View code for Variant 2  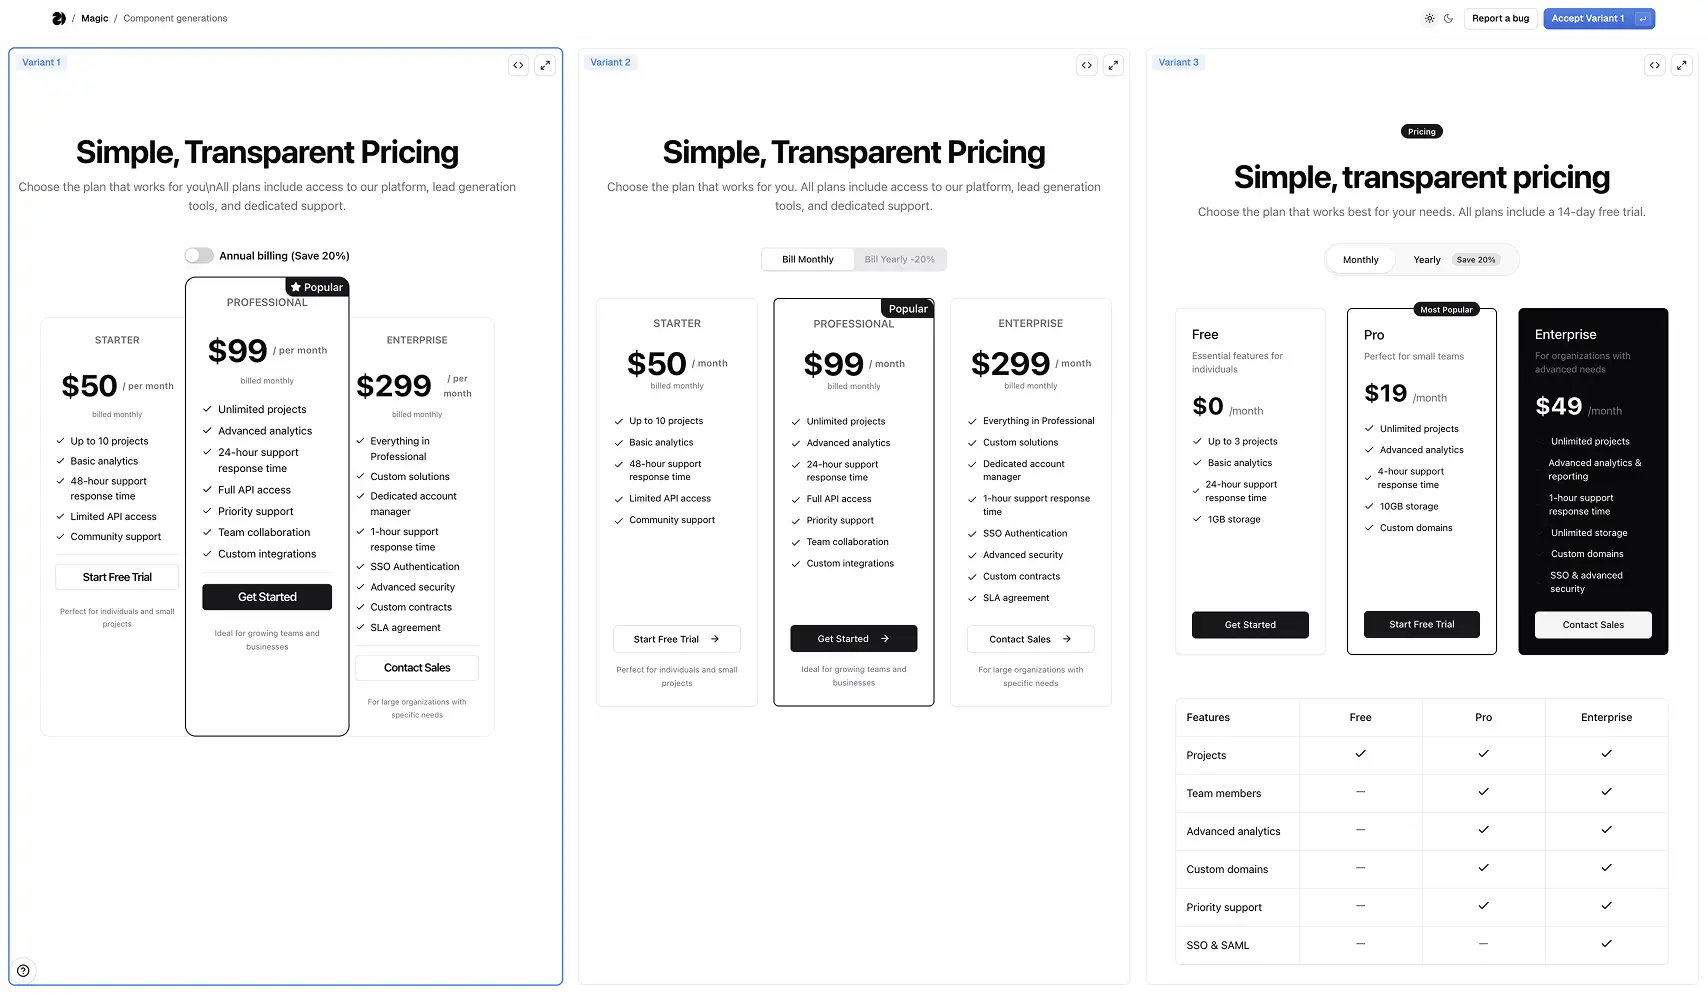pyautogui.click(x=1087, y=65)
